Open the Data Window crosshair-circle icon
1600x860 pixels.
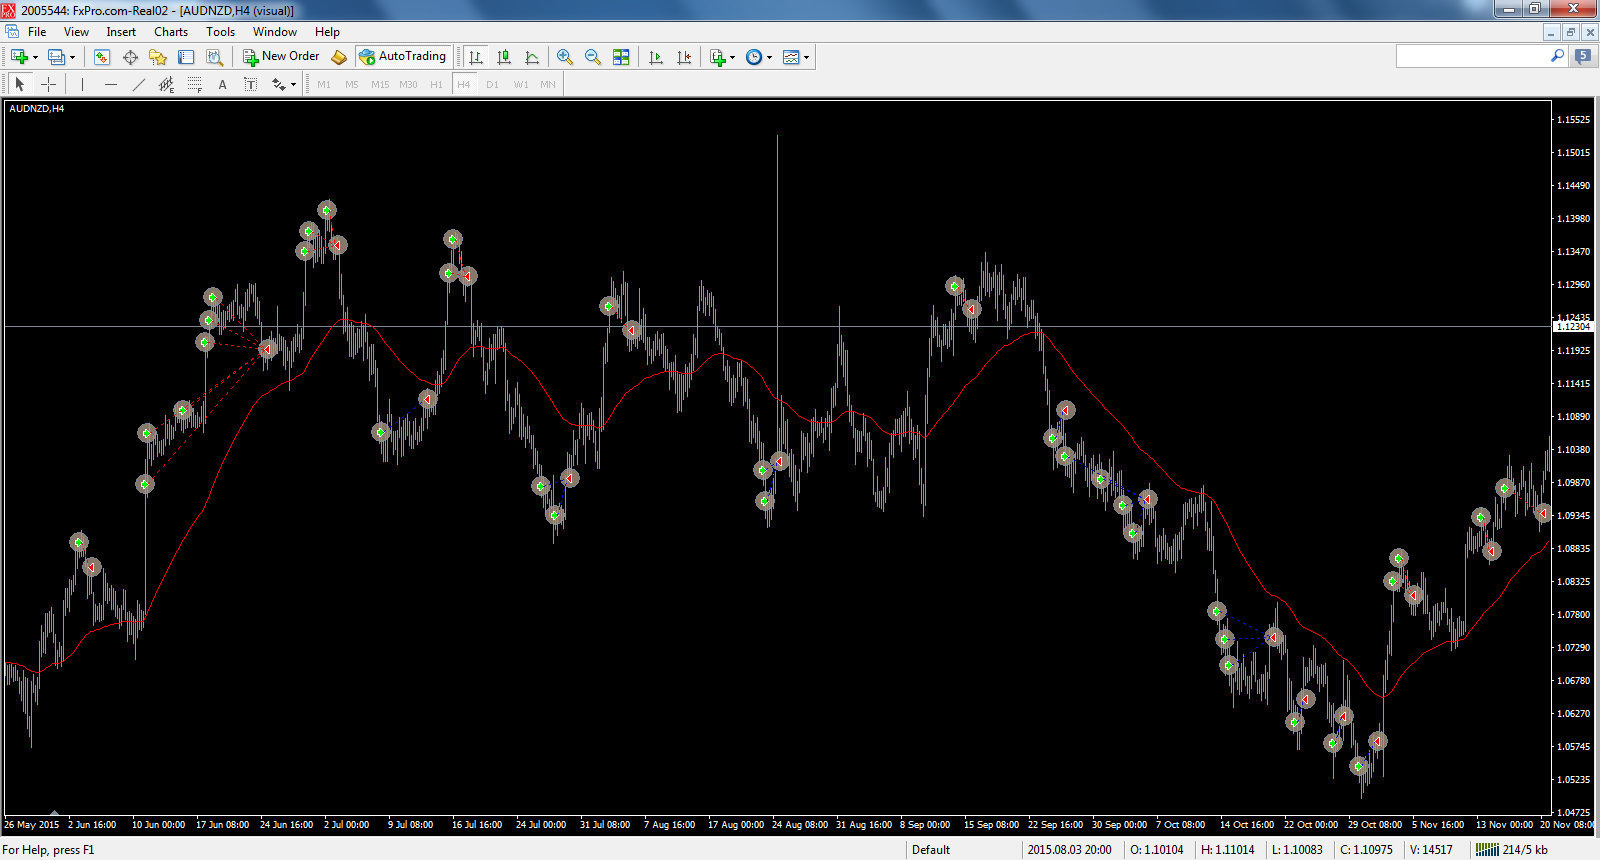coord(130,57)
